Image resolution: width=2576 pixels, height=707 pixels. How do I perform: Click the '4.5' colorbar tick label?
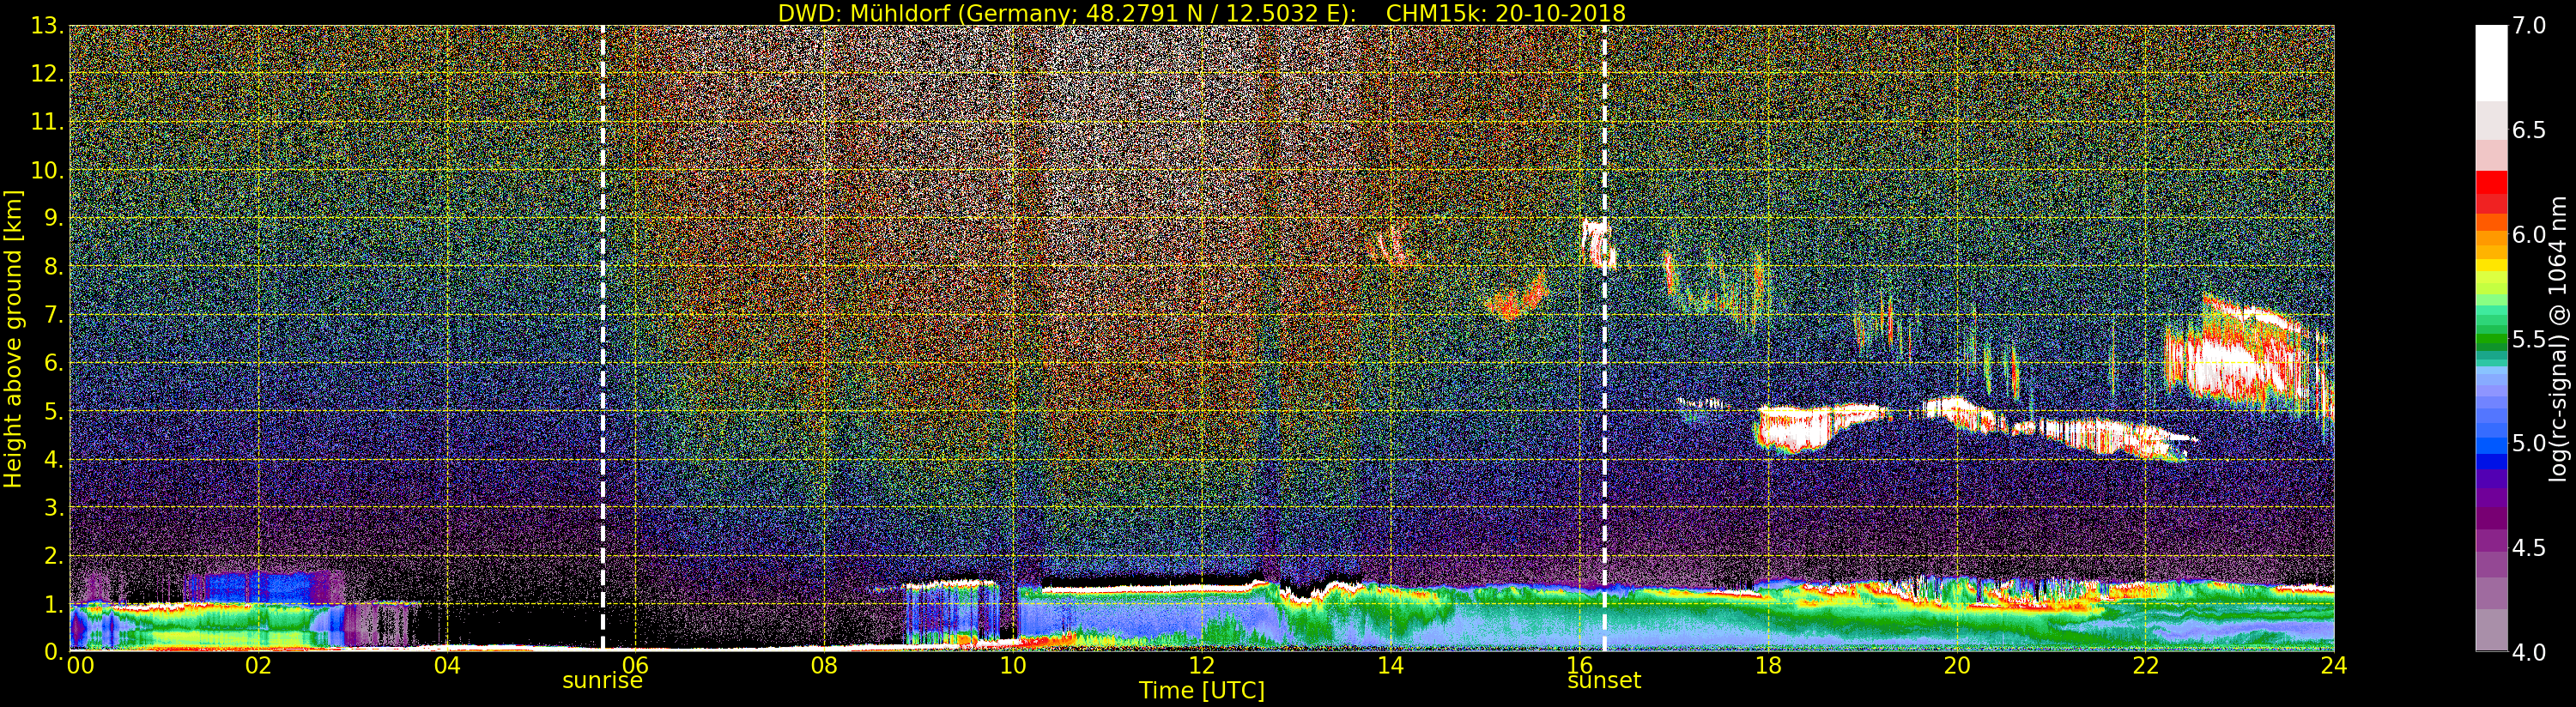tap(2529, 548)
